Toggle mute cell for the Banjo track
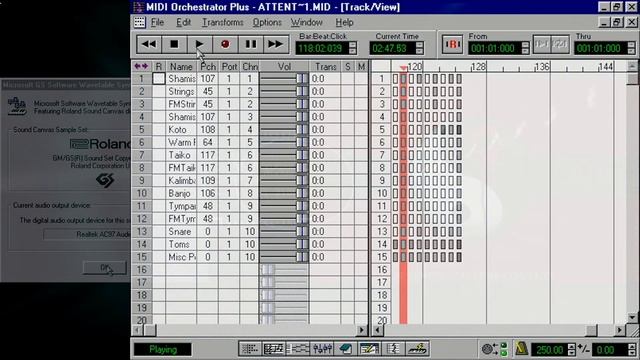Viewport: 640px width, 360px height. [361, 193]
